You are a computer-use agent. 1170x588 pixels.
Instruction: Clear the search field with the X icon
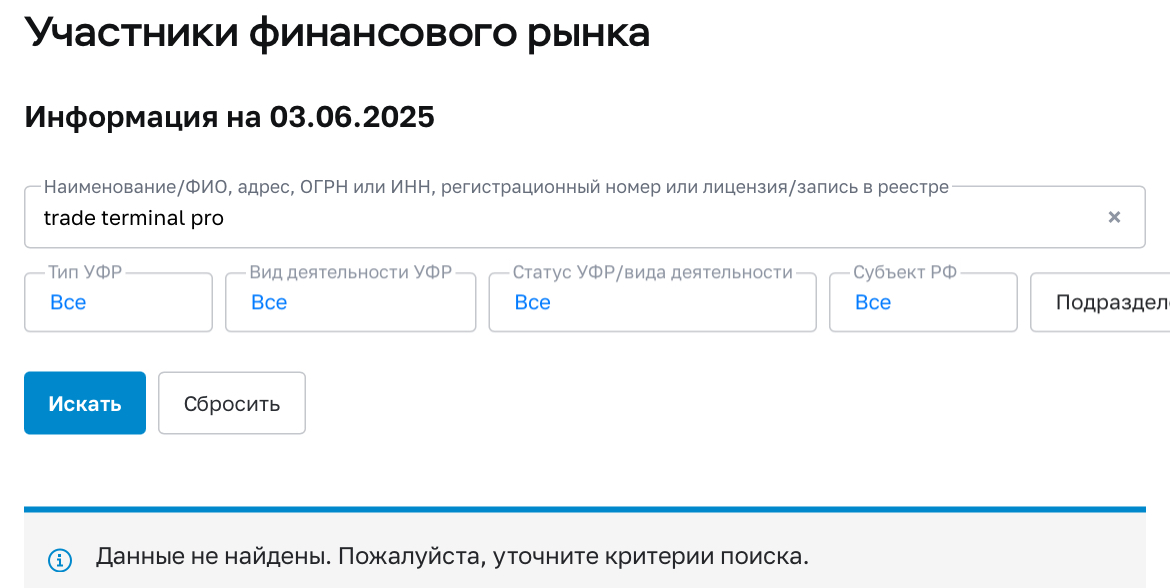pyautogui.click(x=1114, y=217)
